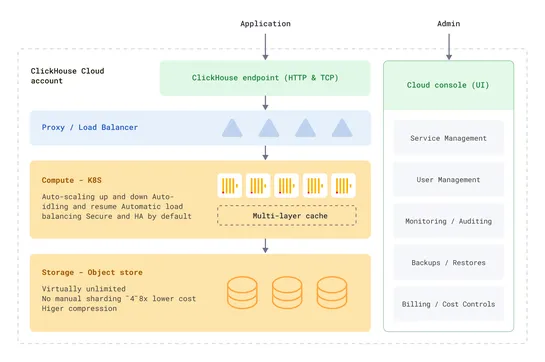Select the middle ClickHouse compute node icon
This screenshot has width=545, height=362.
286,186
